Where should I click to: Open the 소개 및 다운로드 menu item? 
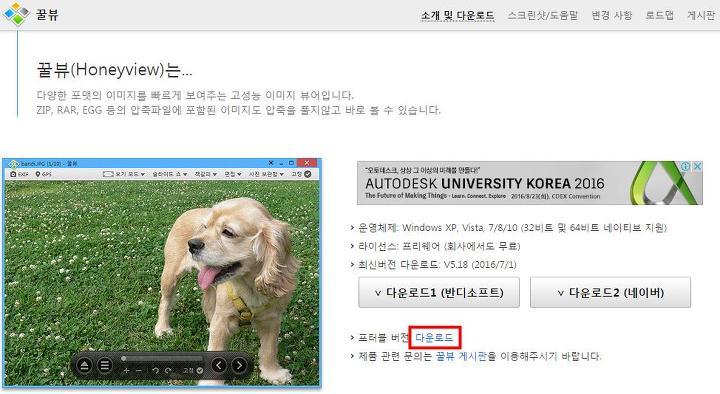point(457,15)
